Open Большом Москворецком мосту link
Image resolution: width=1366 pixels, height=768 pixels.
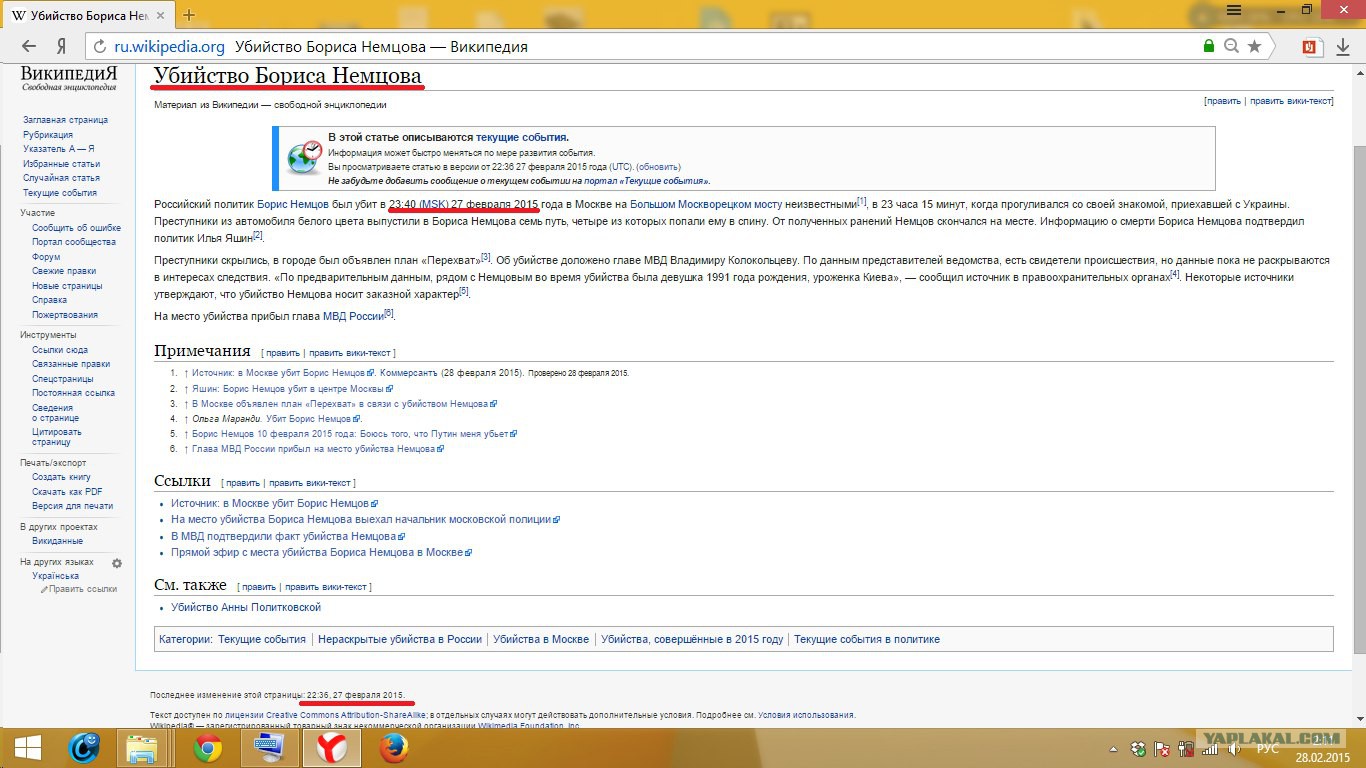[706, 204]
